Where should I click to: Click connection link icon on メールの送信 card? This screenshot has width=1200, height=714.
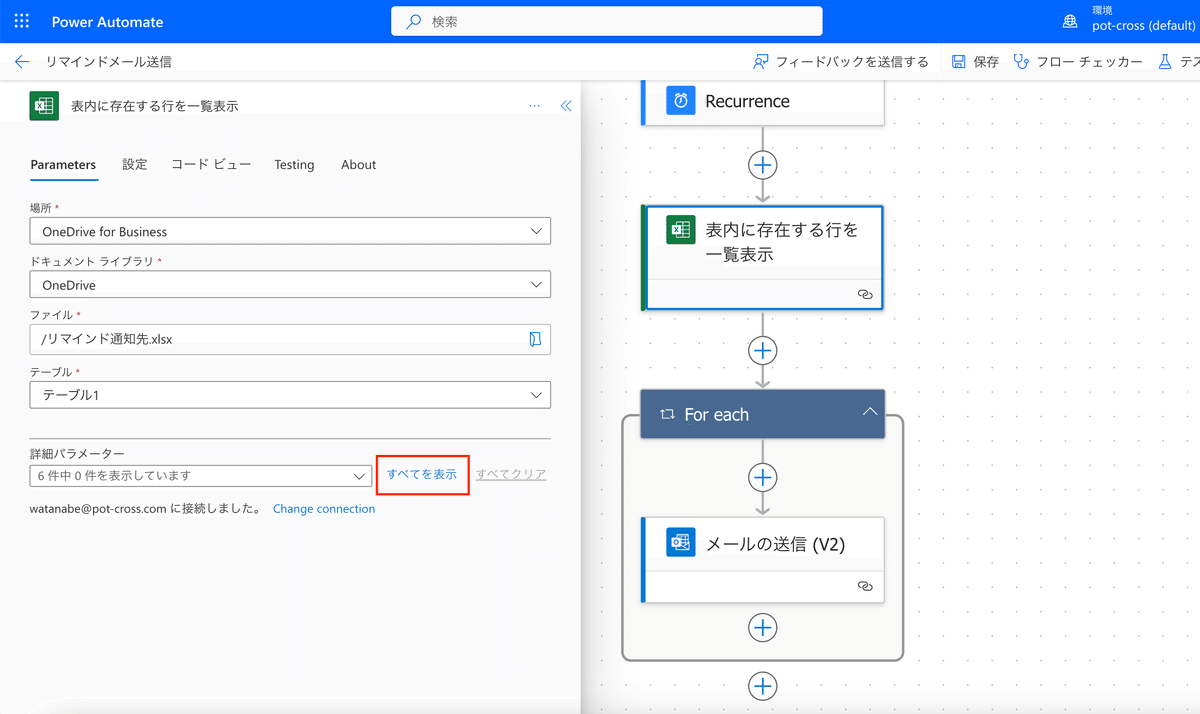tap(865, 587)
